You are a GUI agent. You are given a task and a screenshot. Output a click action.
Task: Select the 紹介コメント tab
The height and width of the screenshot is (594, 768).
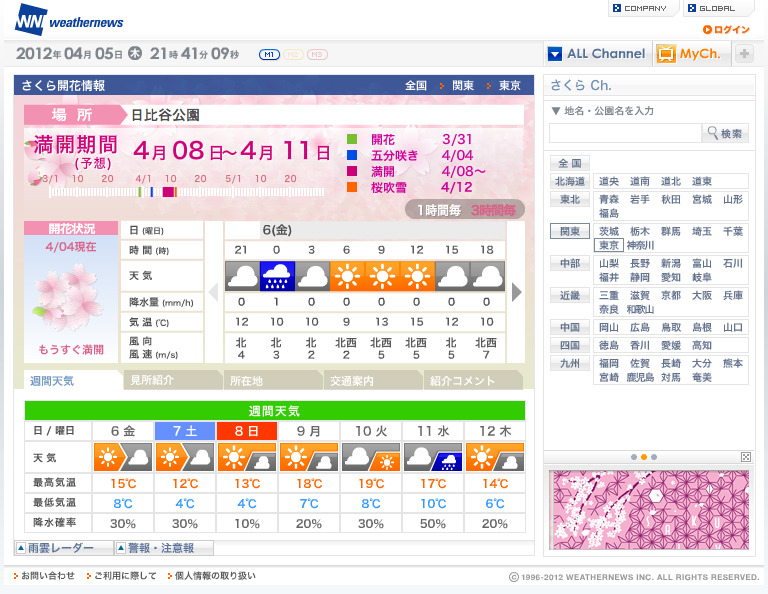472,380
